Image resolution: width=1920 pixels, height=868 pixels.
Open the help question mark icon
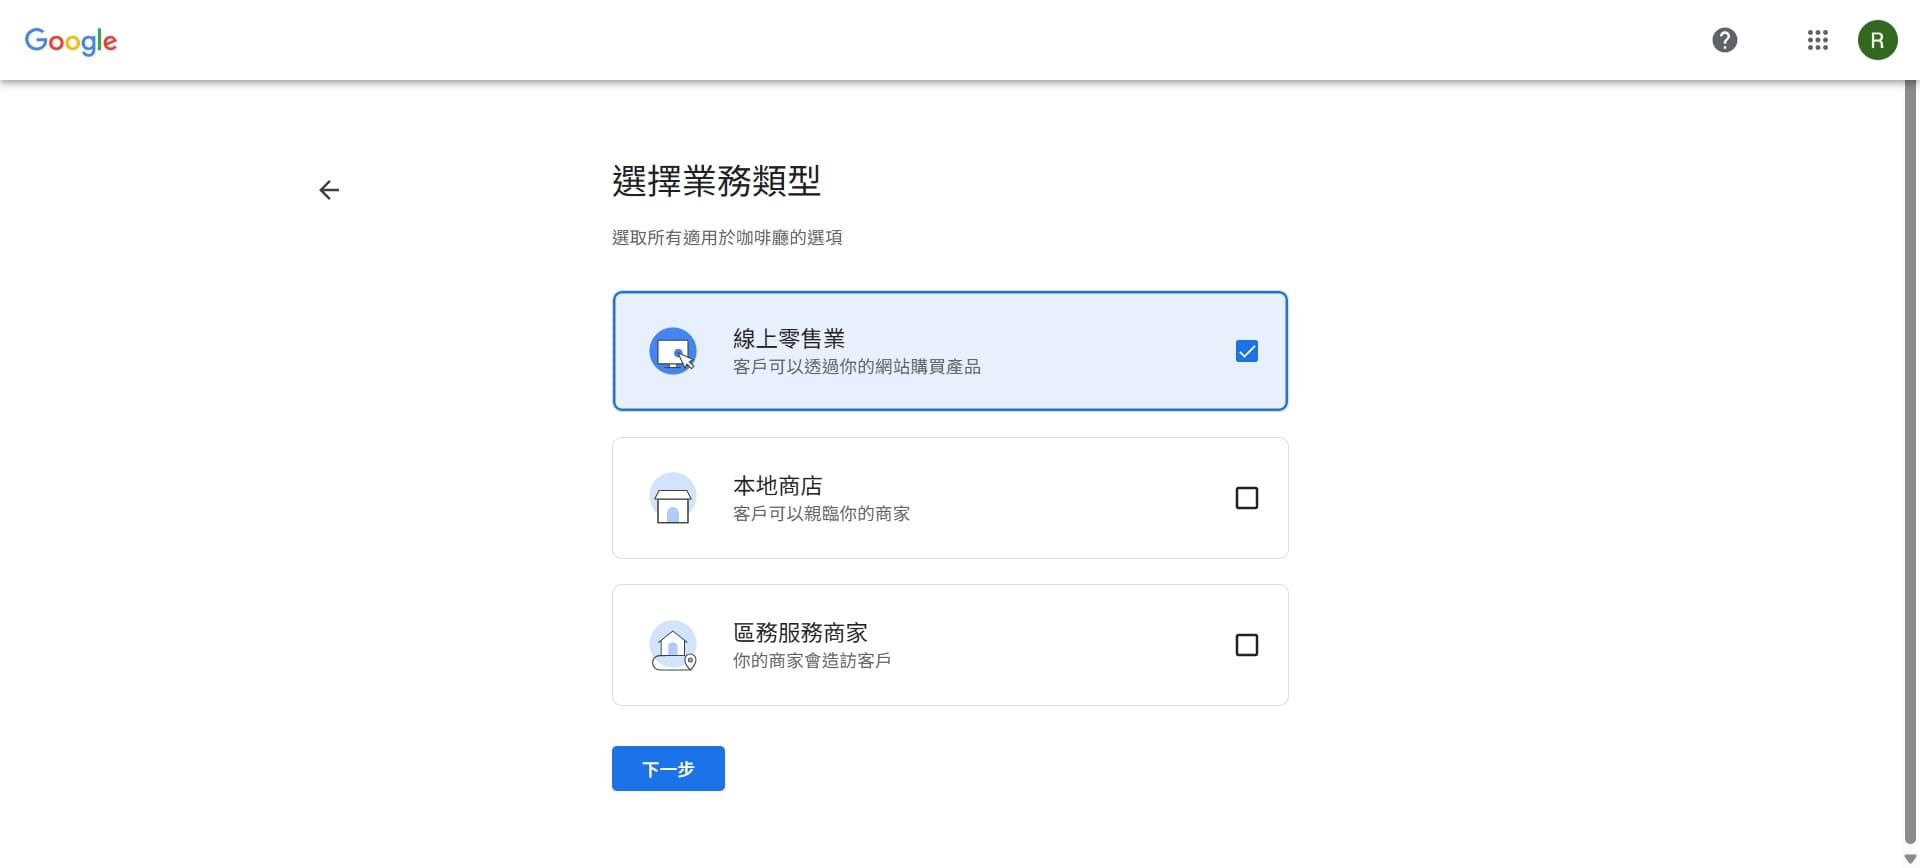(1724, 40)
